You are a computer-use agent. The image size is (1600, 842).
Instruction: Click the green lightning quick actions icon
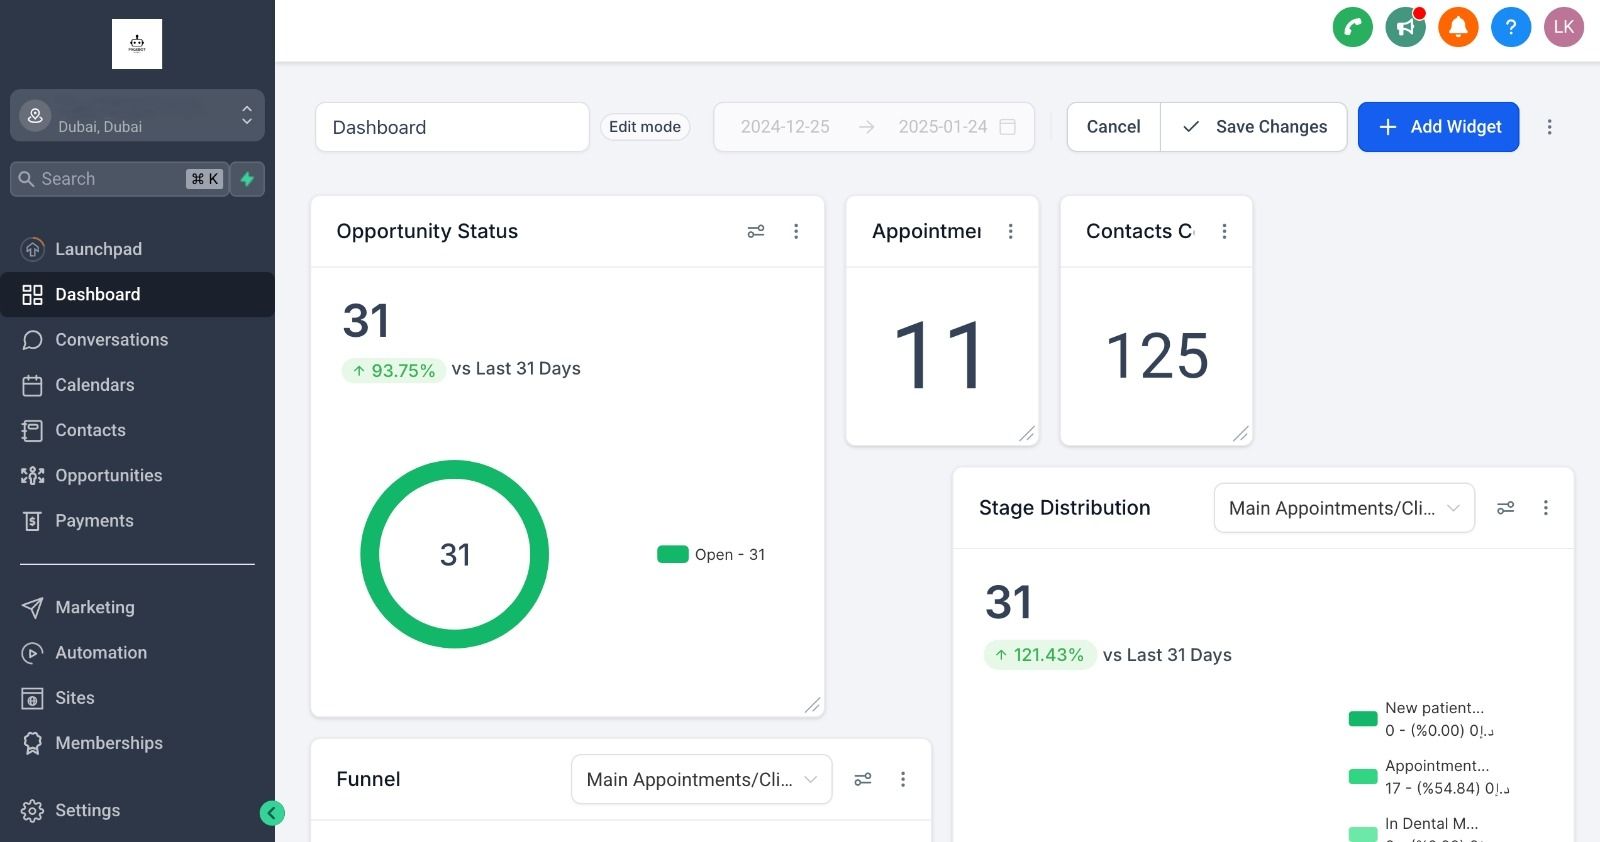click(247, 179)
